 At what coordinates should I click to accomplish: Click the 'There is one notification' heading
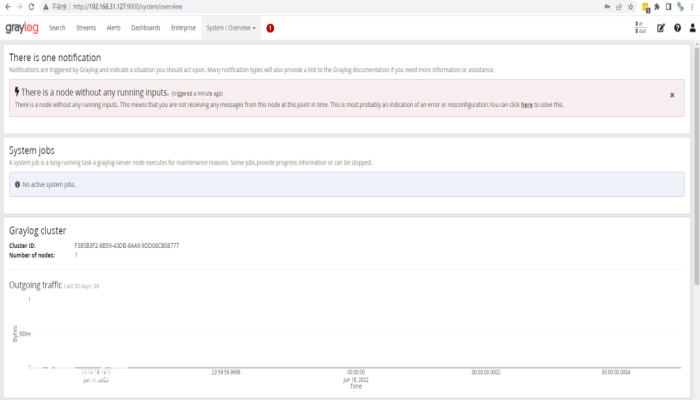pyautogui.click(x=55, y=58)
